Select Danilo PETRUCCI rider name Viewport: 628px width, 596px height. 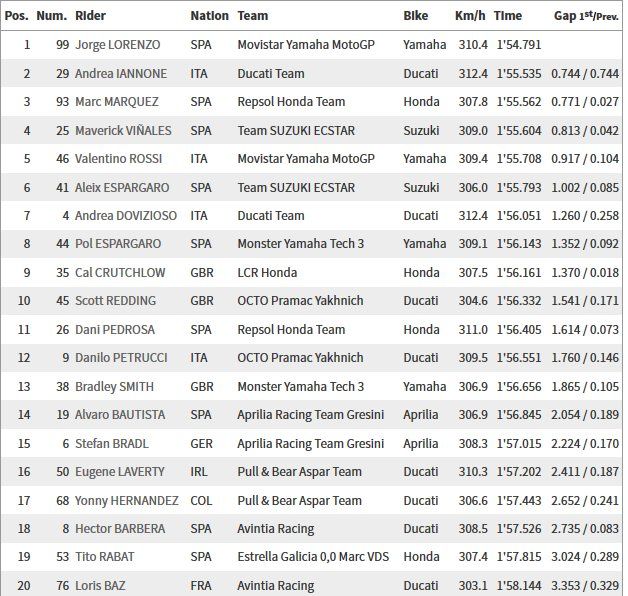tap(121, 358)
